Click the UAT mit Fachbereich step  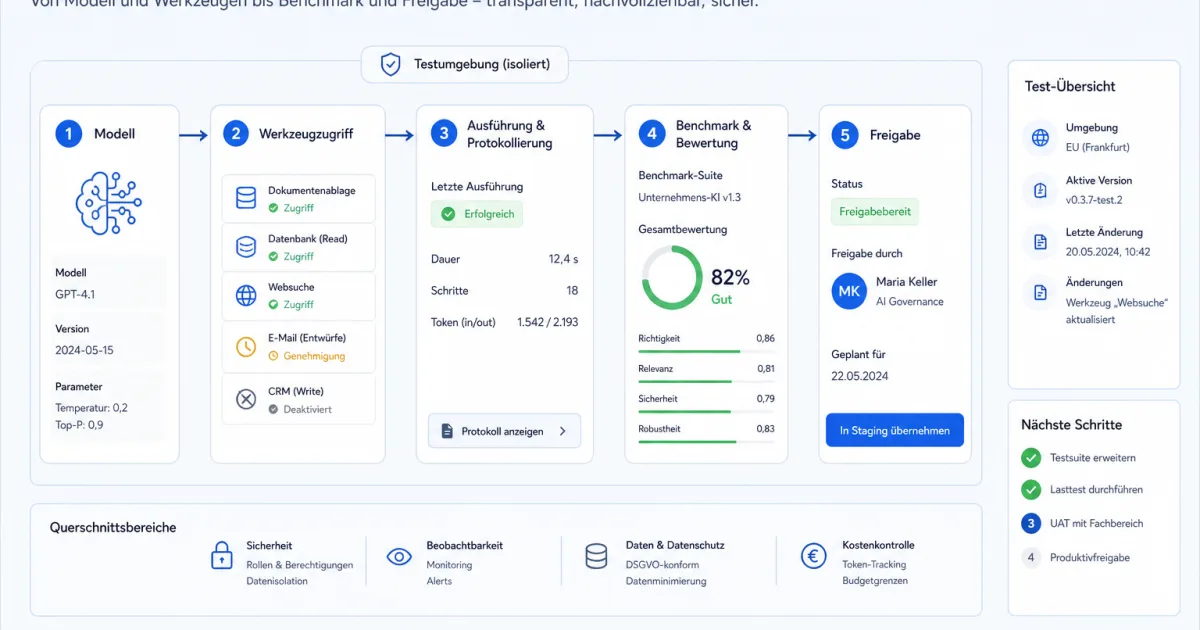click(1096, 523)
